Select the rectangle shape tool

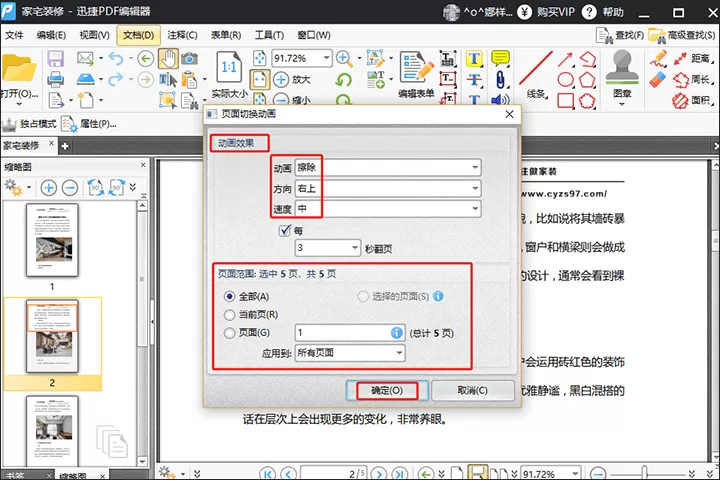pos(565,101)
